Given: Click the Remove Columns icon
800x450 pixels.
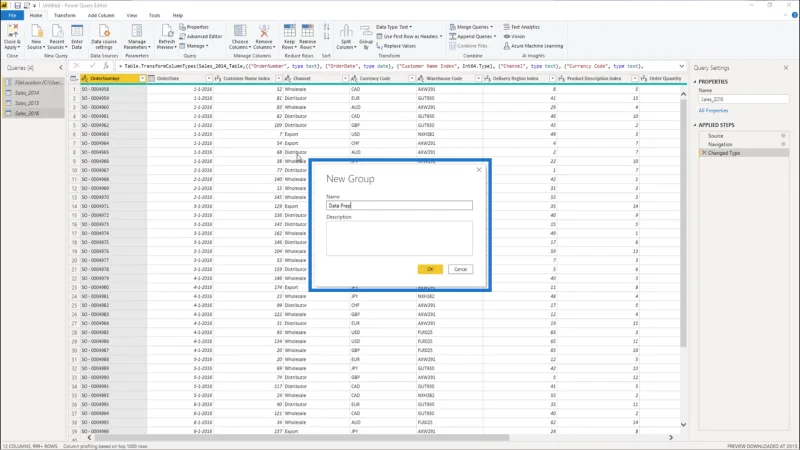Looking at the screenshot, I should [264, 37].
